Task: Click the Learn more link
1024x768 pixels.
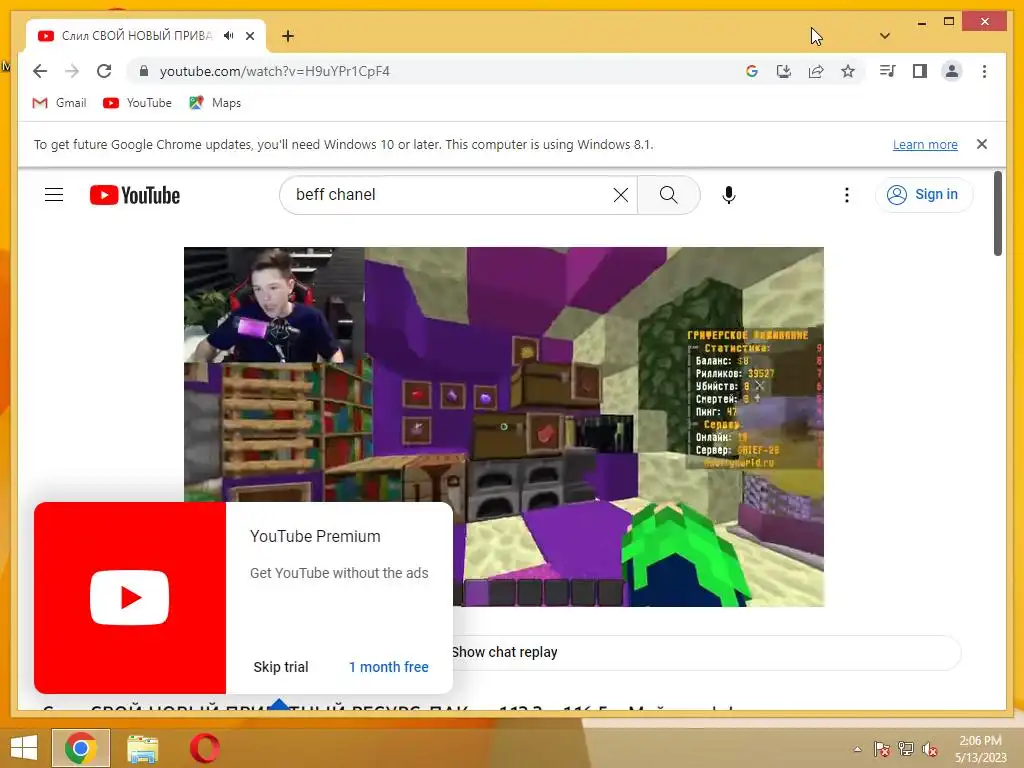Action: (925, 144)
